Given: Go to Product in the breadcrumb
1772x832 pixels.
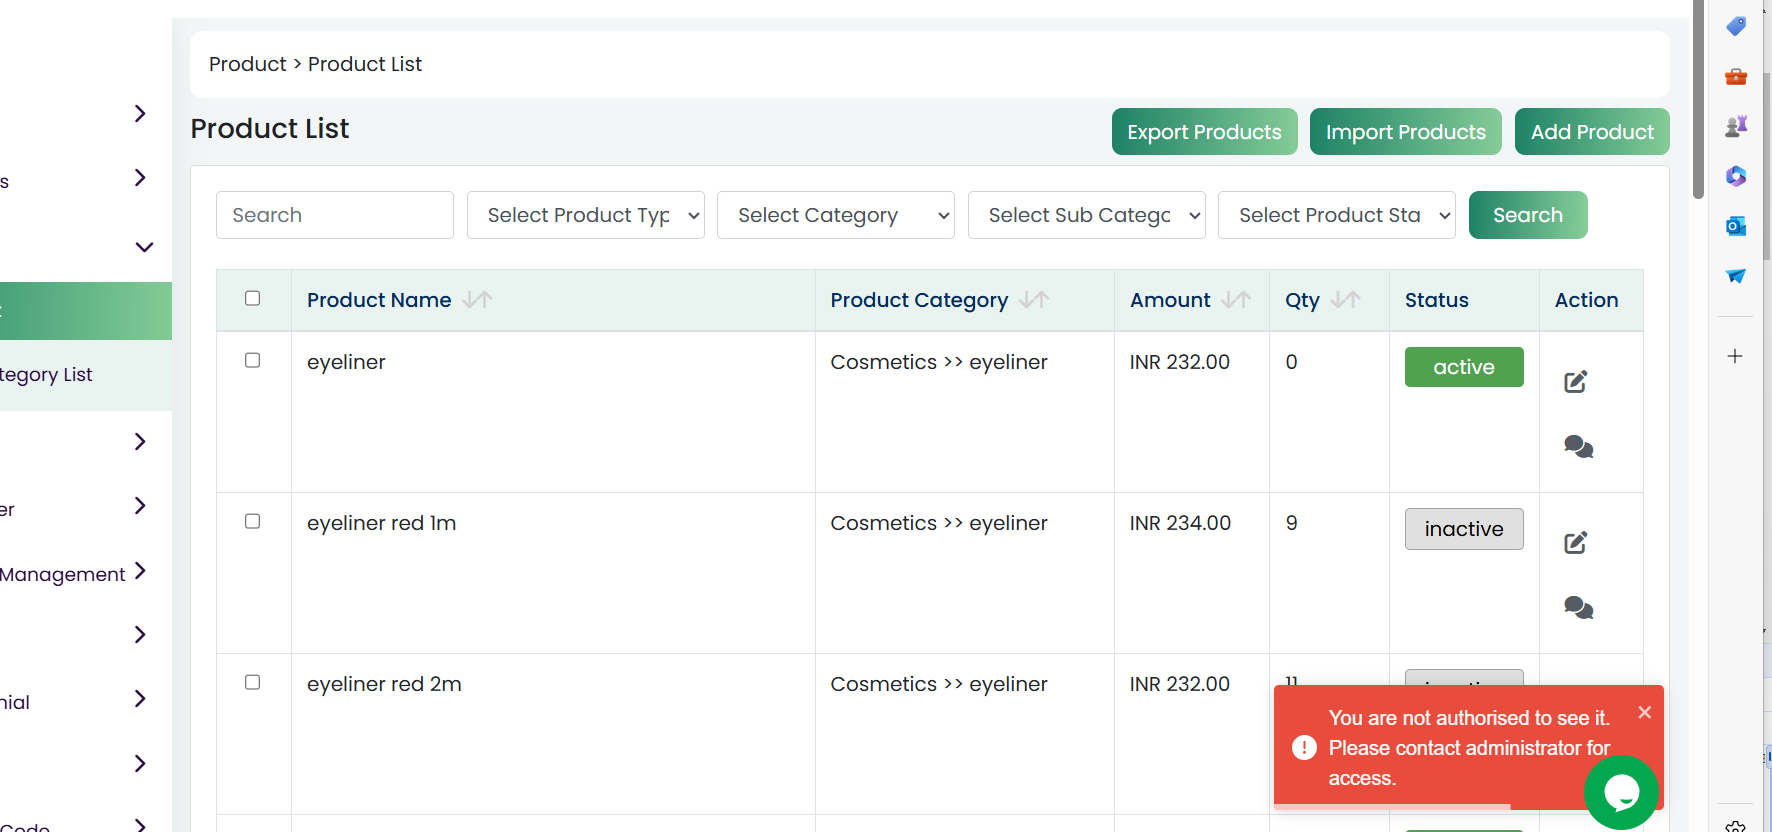Looking at the screenshot, I should point(248,64).
